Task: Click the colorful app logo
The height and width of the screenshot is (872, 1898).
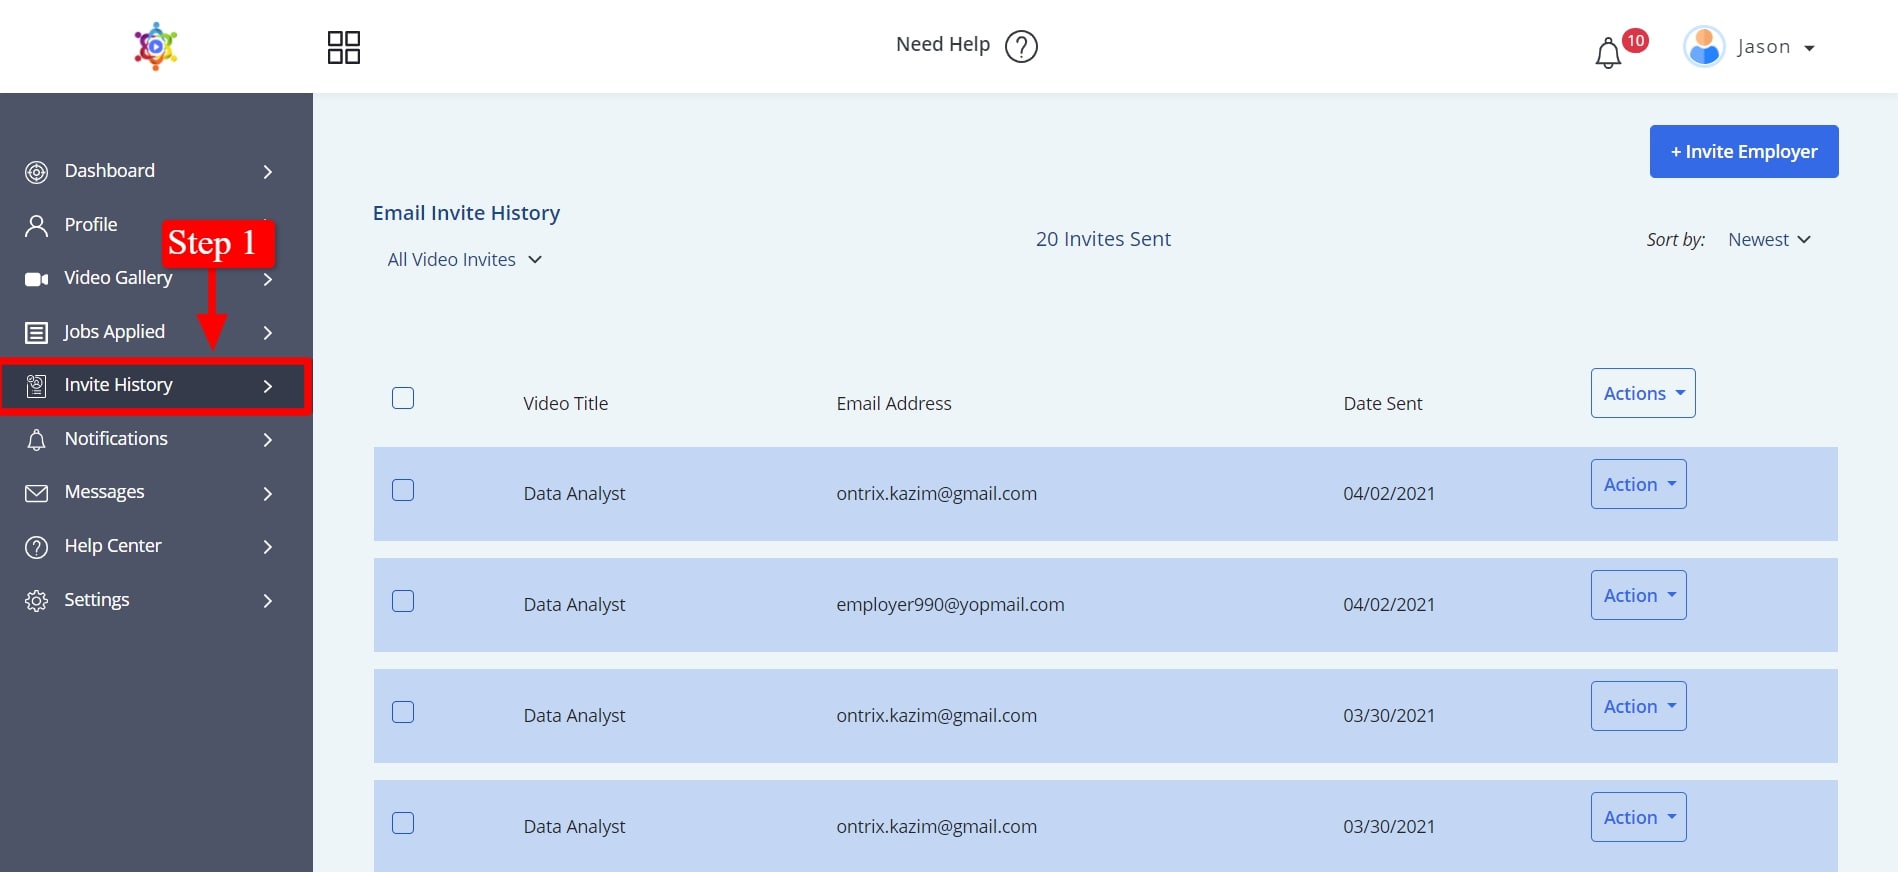Action: tap(156, 46)
